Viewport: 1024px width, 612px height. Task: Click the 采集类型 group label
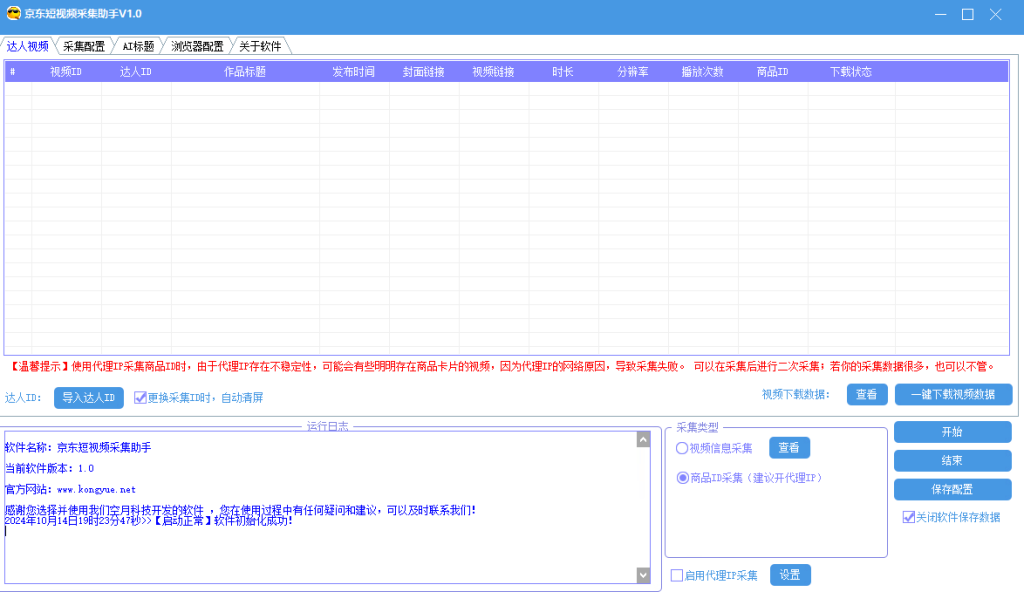[x=697, y=427]
